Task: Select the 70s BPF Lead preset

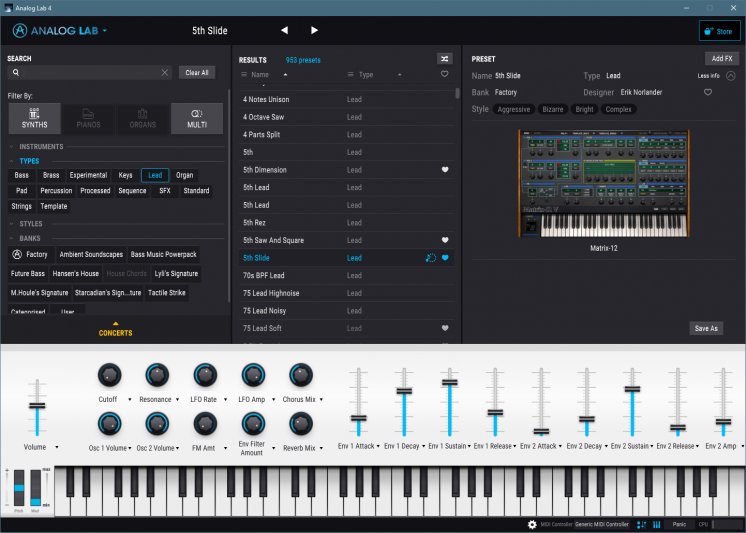Action: (x=346, y=276)
